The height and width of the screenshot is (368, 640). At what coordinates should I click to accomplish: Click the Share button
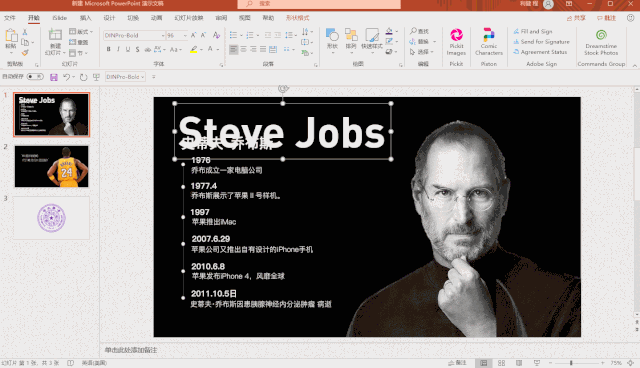tap(576, 18)
